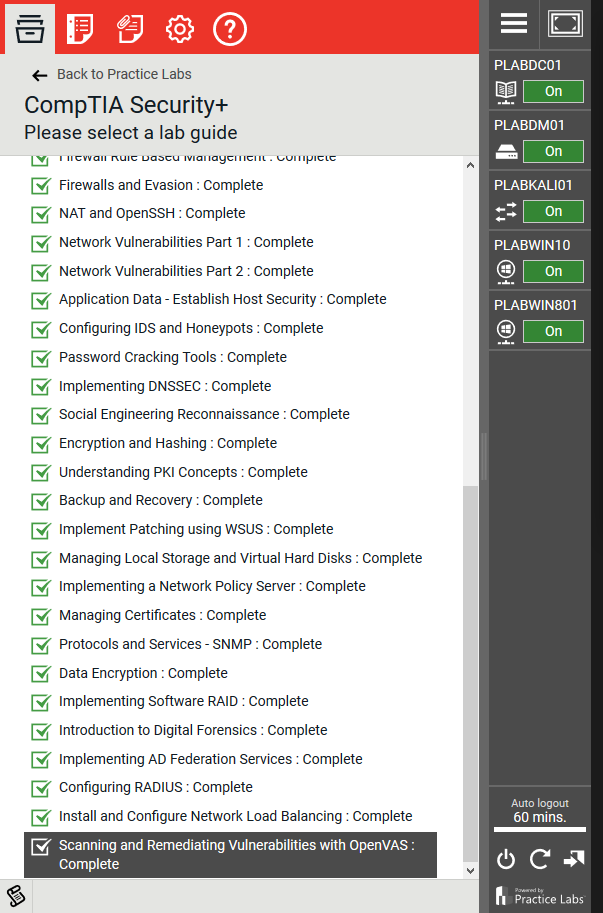Viewport: 603px width, 913px height.
Task: Open Implement Patching using WSUS lab
Action: (196, 529)
